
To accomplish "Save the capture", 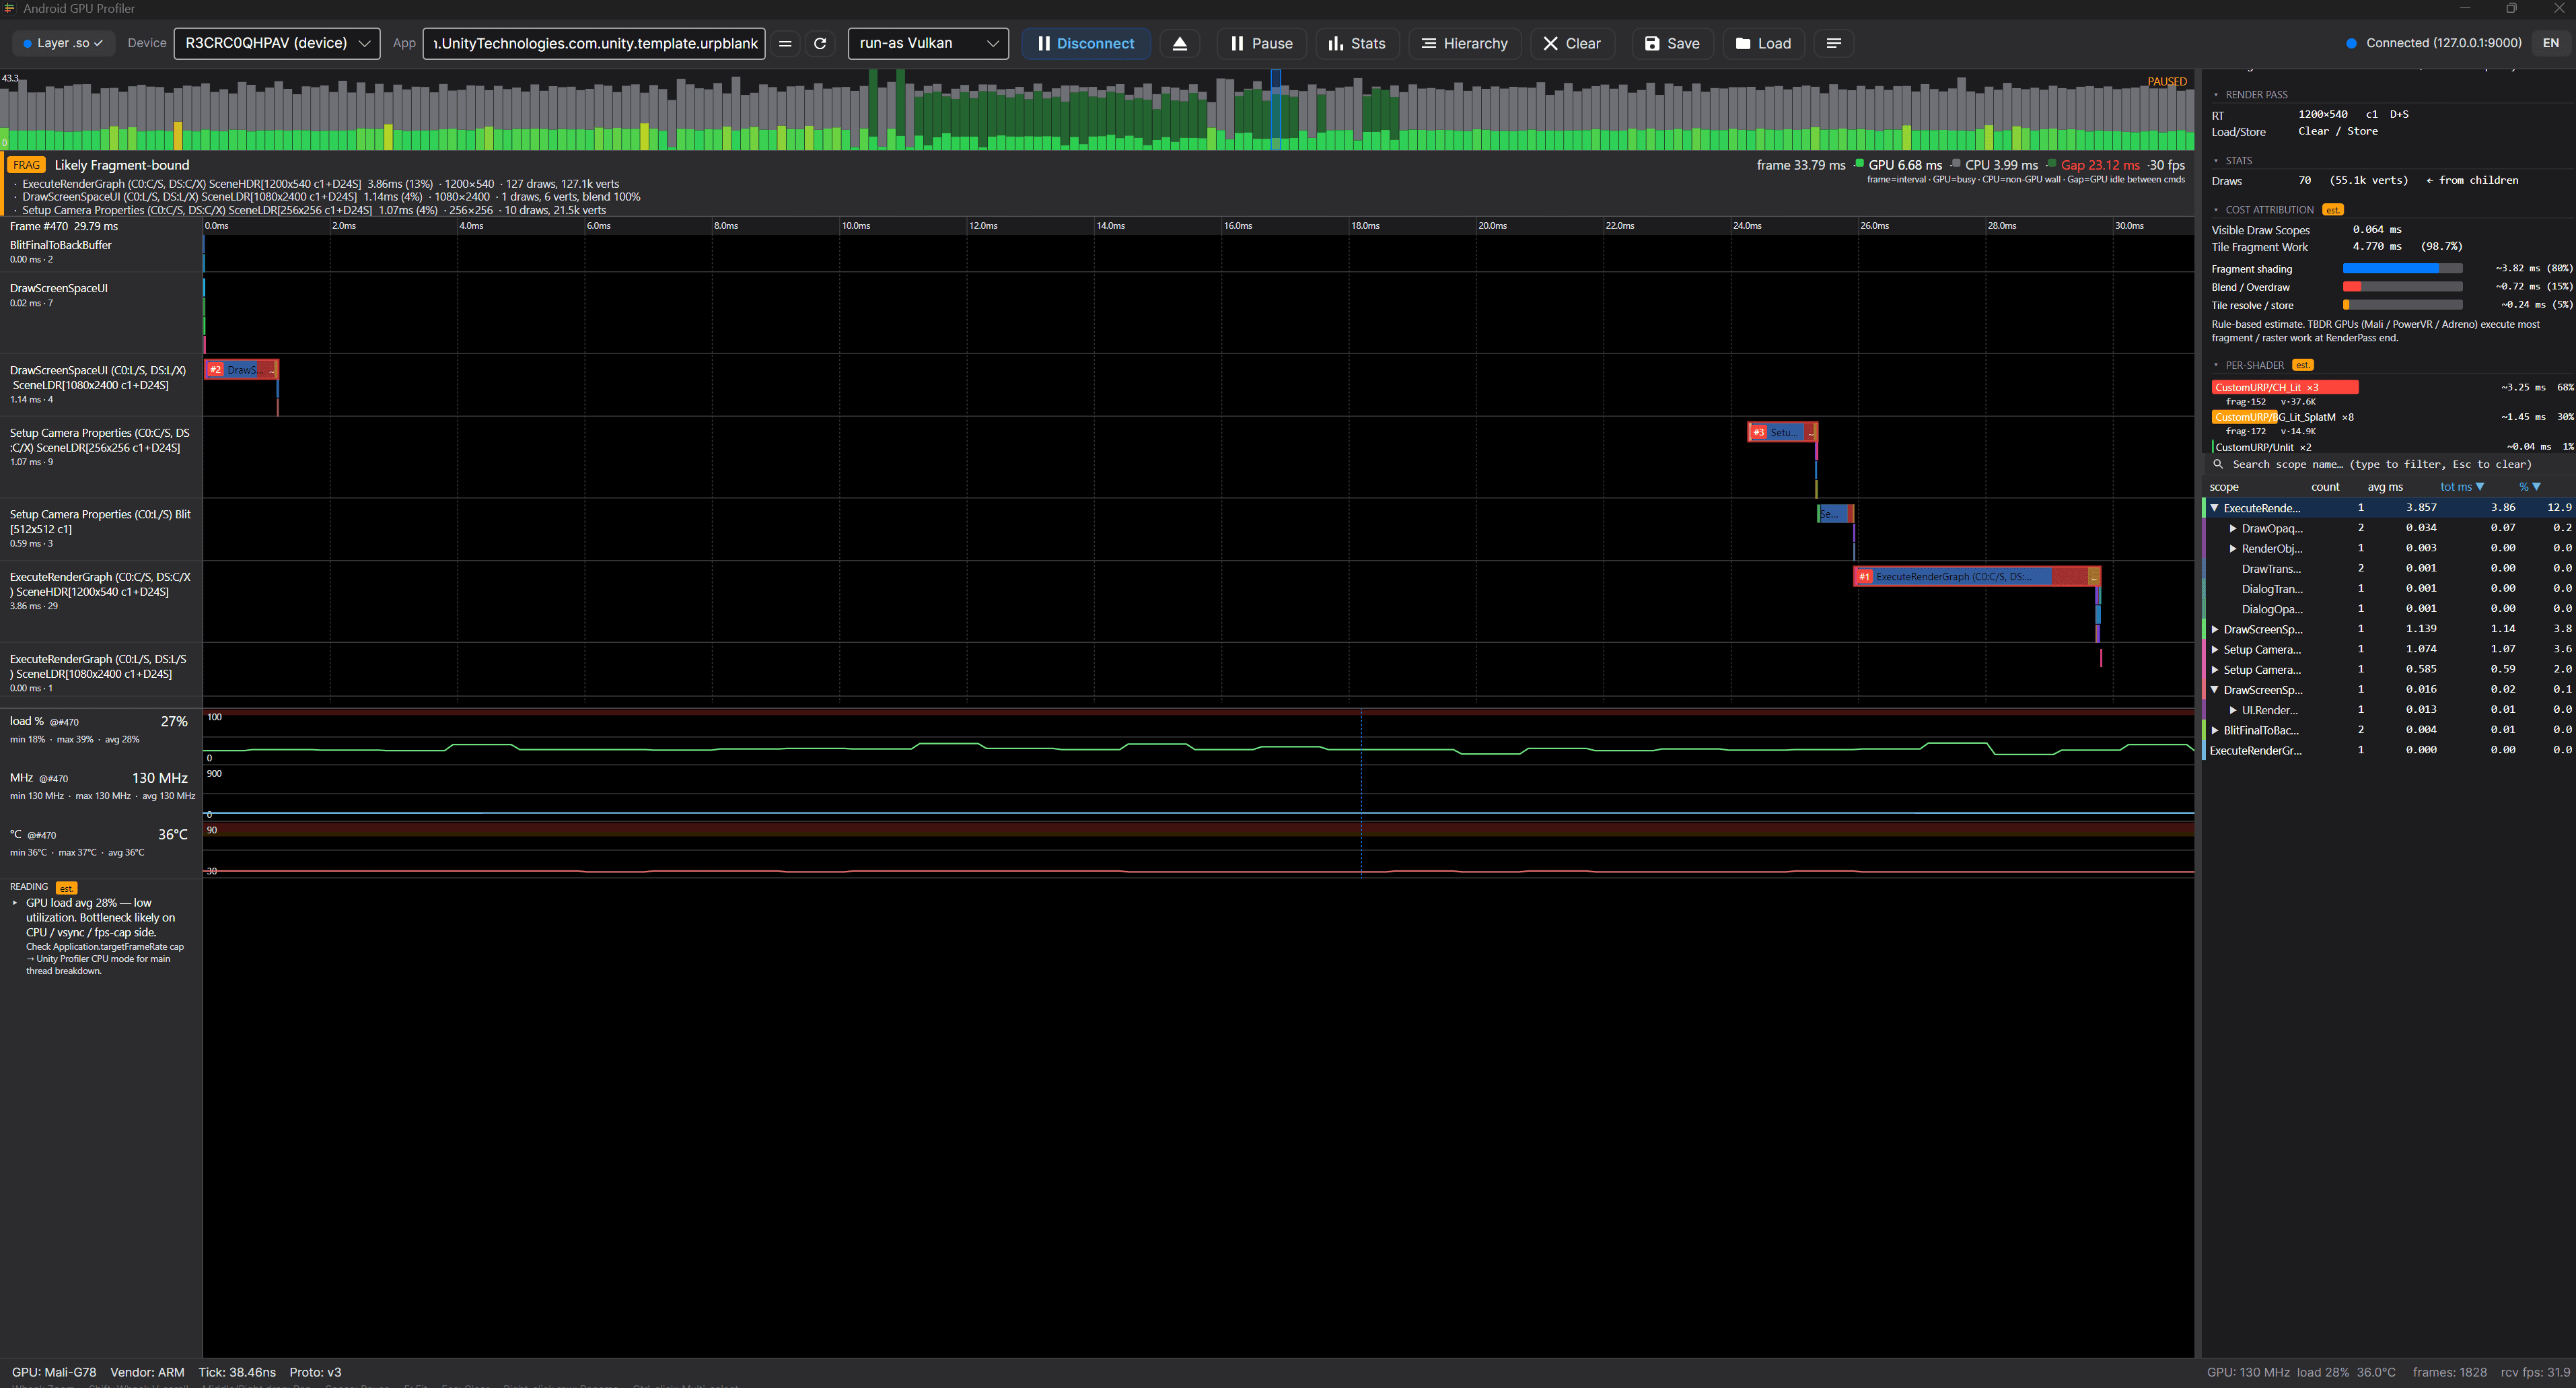I will click(x=1672, y=43).
